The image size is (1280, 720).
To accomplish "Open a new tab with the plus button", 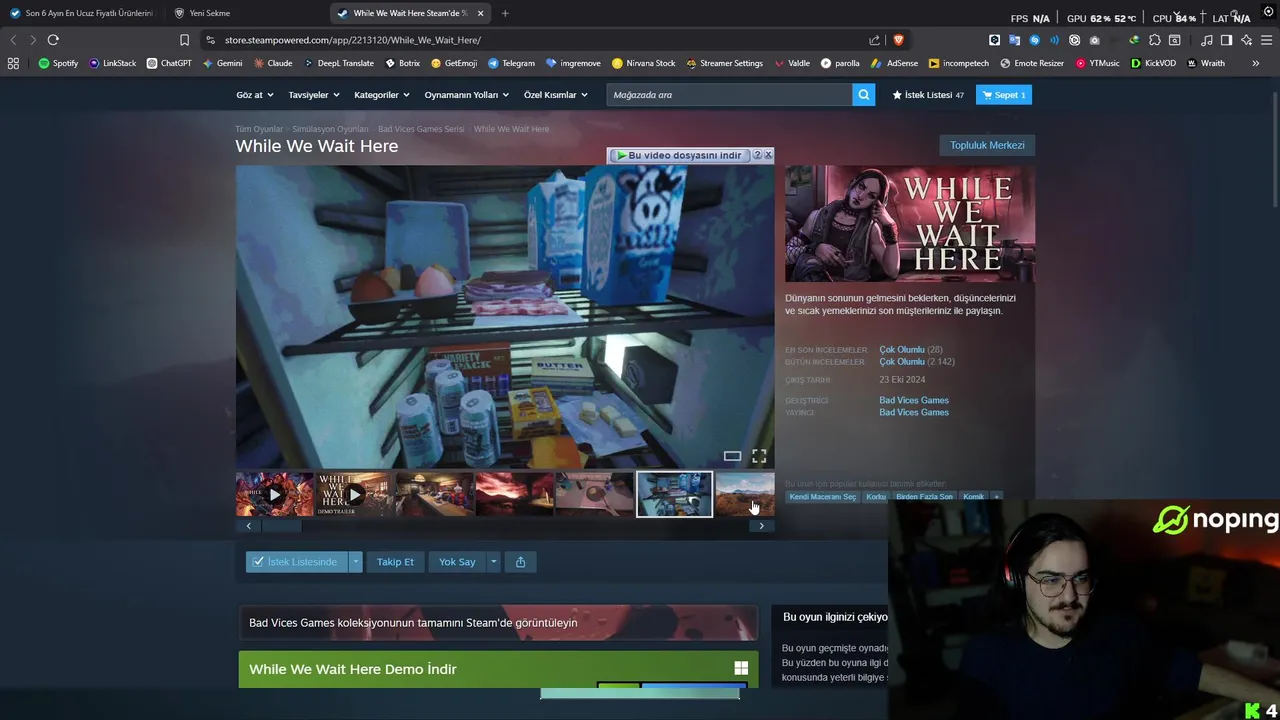I will click(505, 13).
